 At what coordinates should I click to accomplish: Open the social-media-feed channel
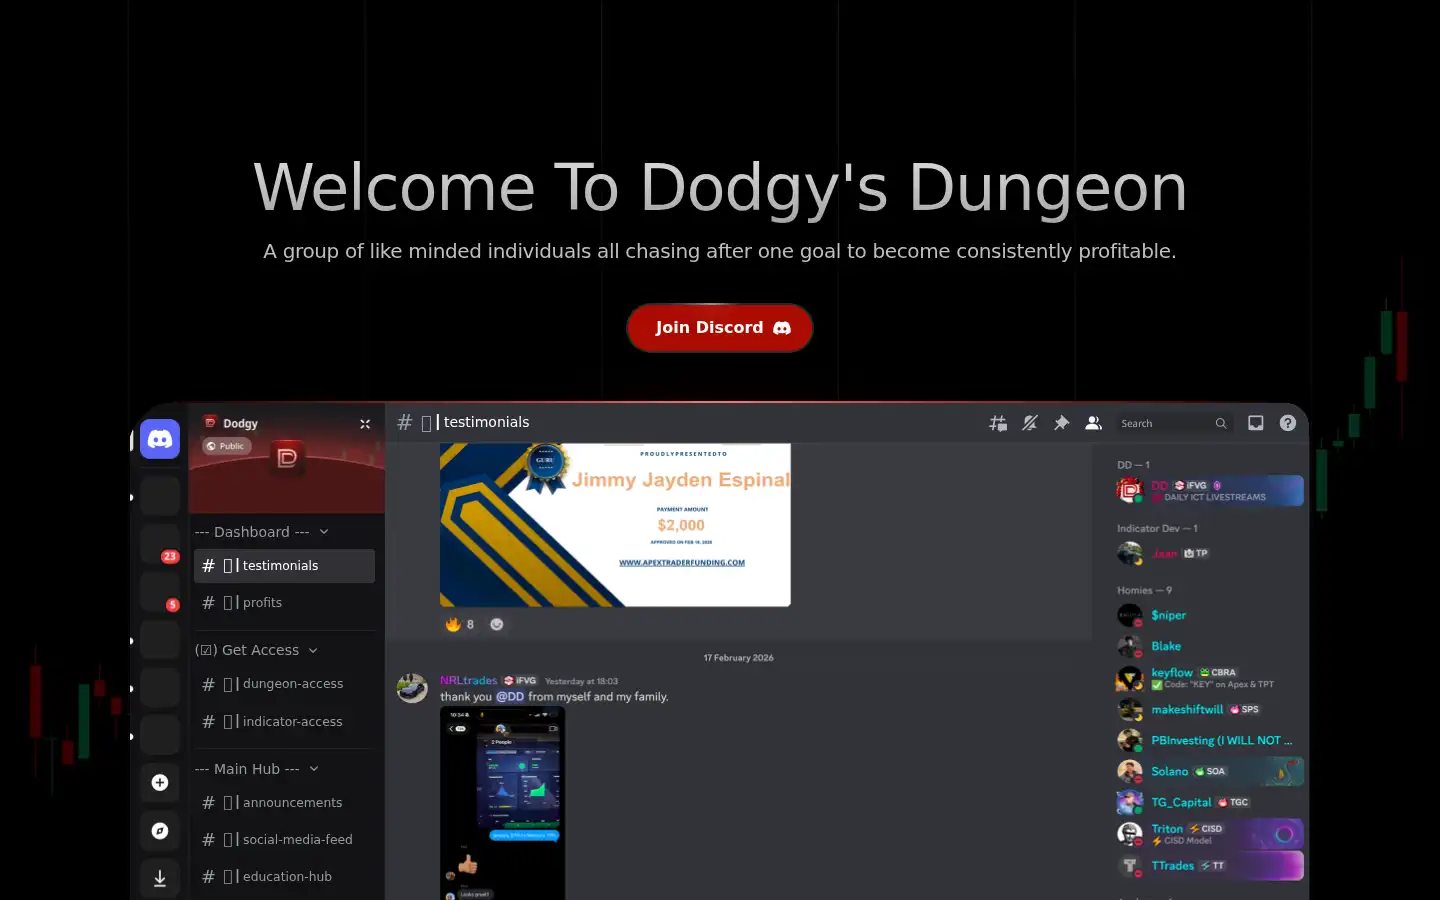(x=284, y=840)
